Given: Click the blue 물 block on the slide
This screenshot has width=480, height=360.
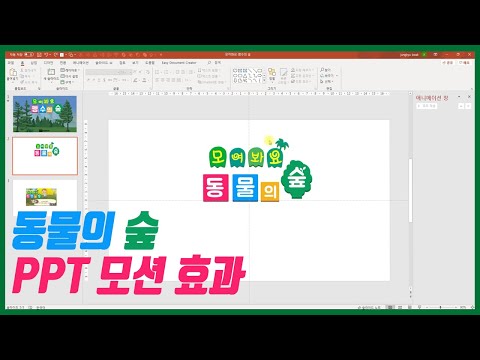Looking at the screenshot, I should tap(245, 188).
